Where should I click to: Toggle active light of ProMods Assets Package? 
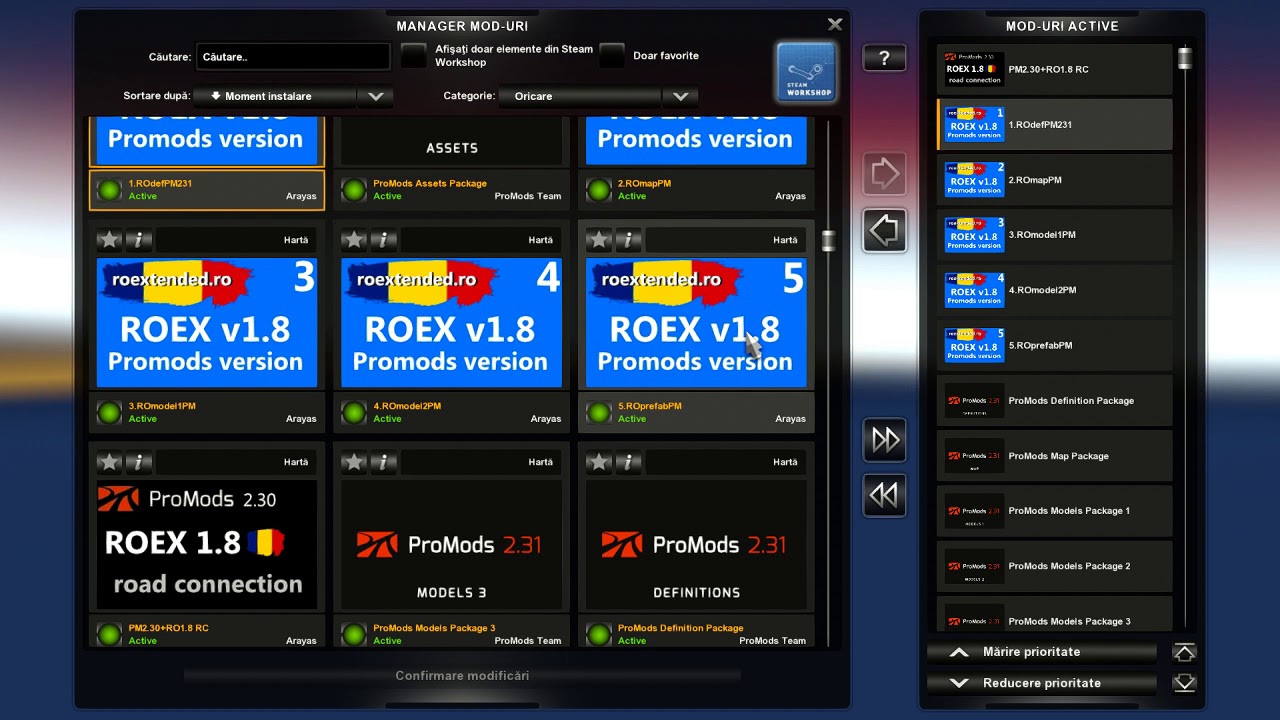[354, 189]
